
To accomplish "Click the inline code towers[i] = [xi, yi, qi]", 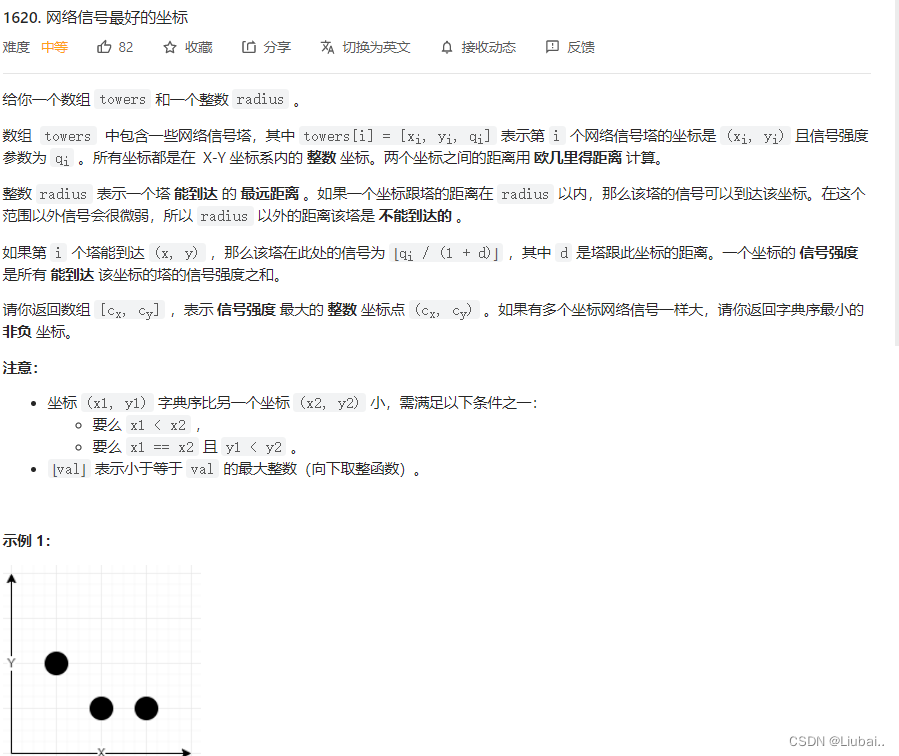I will 397,136.
